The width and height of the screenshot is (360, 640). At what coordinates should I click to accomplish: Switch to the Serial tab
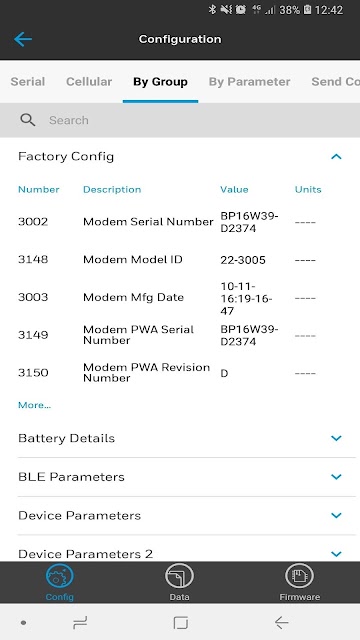28,82
